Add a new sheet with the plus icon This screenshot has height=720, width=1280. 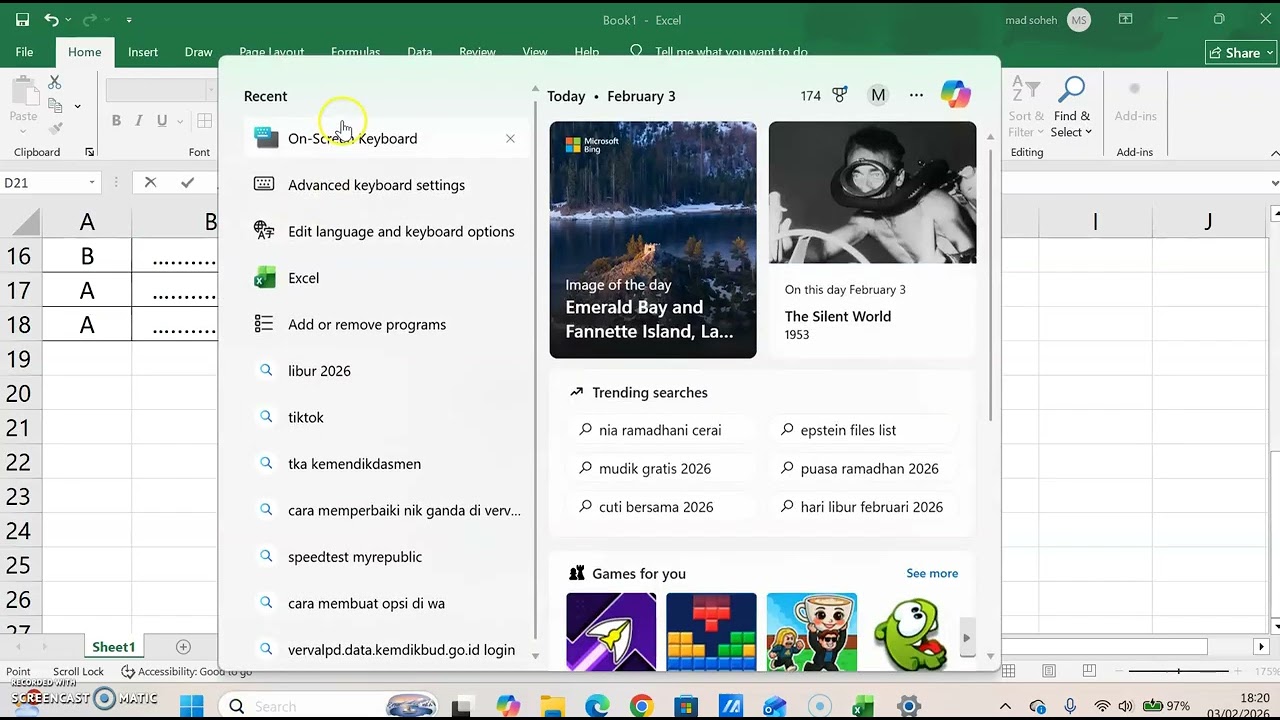[183, 647]
